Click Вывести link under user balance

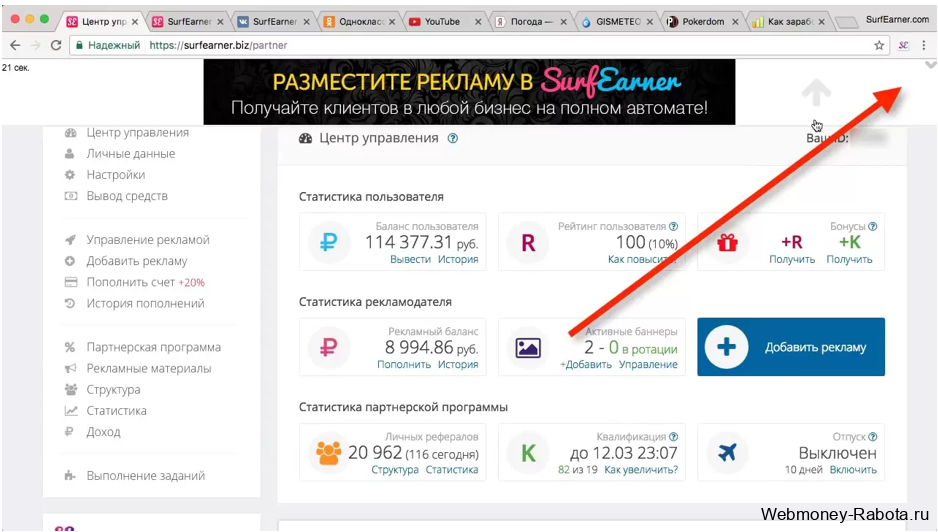pyautogui.click(x=410, y=259)
